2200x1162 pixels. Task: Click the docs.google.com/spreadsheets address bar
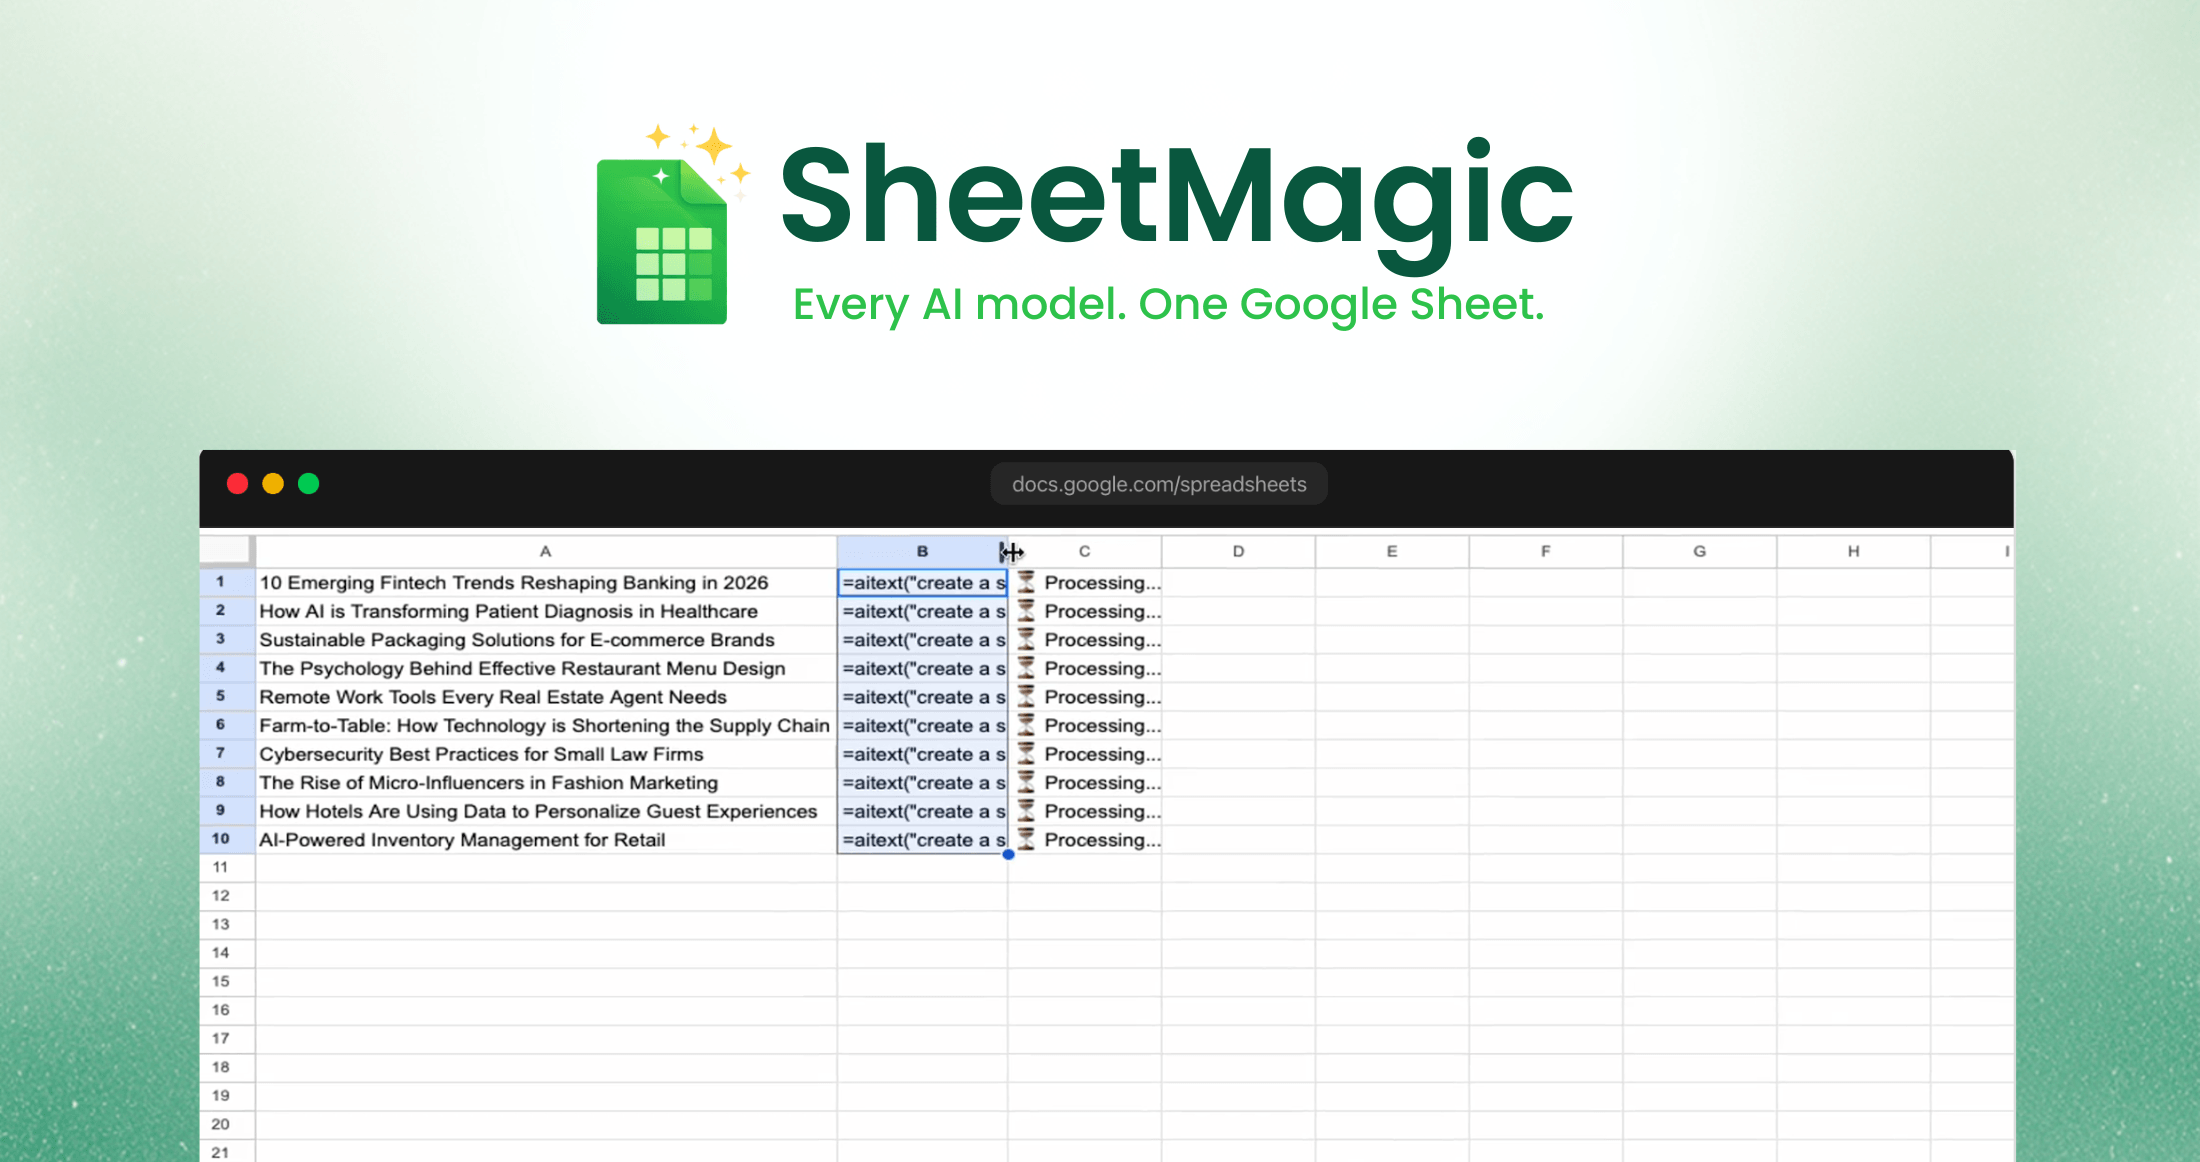pyautogui.click(x=1158, y=484)
